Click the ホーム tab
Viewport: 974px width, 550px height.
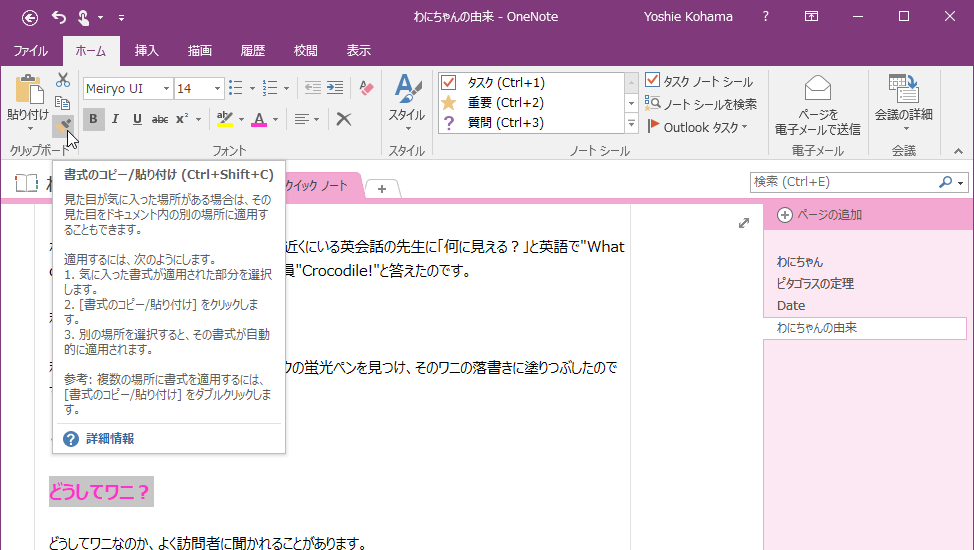[x=91, y=50]
